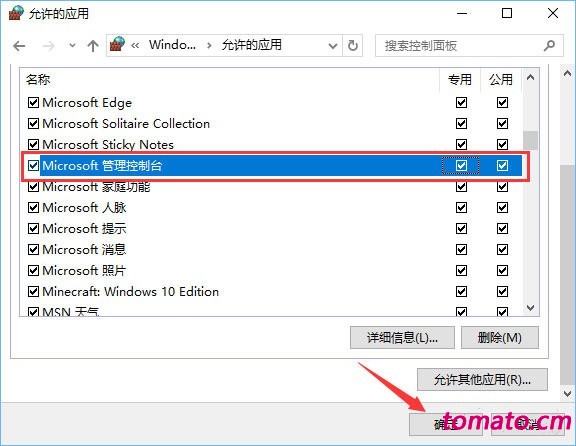Toggle Microsoft 人脉 private checkbox
The height and width of the screenshot is (446, 576).
pyautogui.click(x=461, y=208)
